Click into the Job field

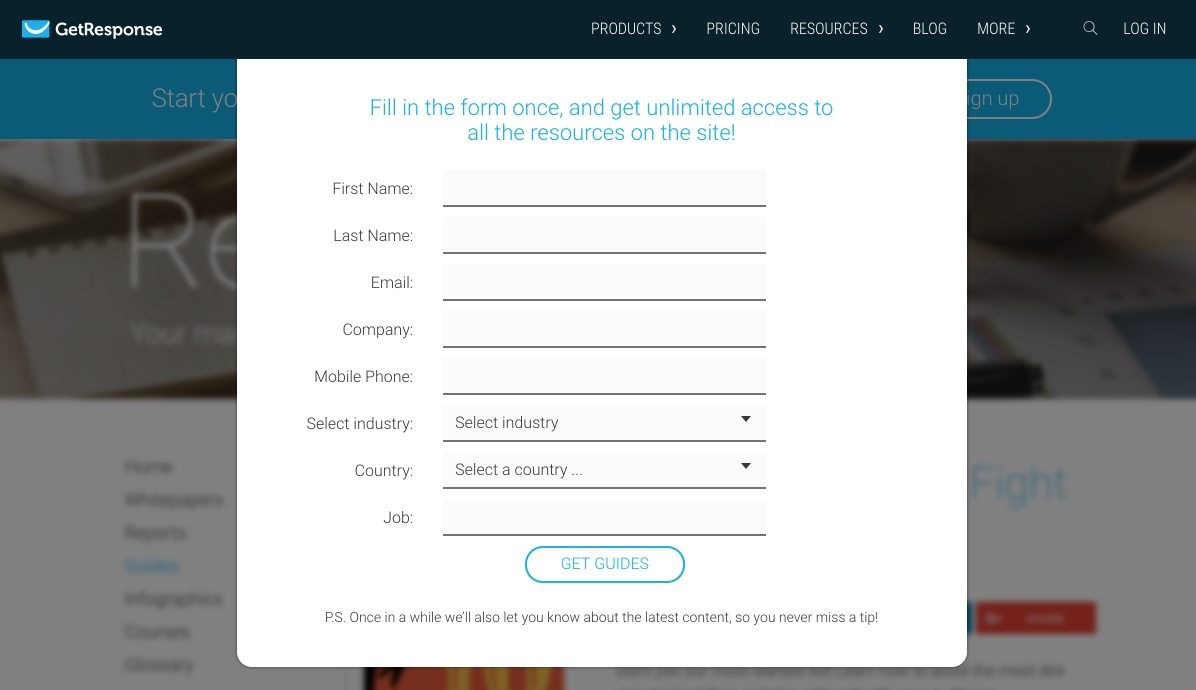coord(604,517)
